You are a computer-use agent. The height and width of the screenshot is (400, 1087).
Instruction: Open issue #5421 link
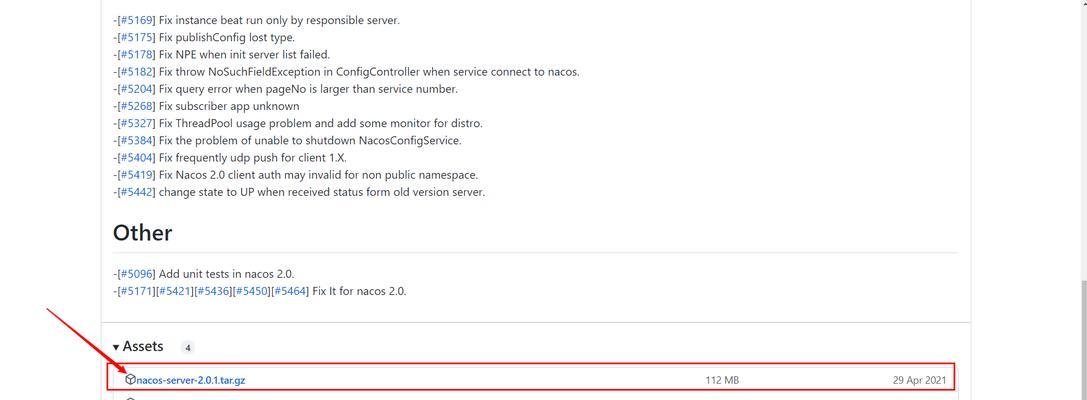pos(175,291)
